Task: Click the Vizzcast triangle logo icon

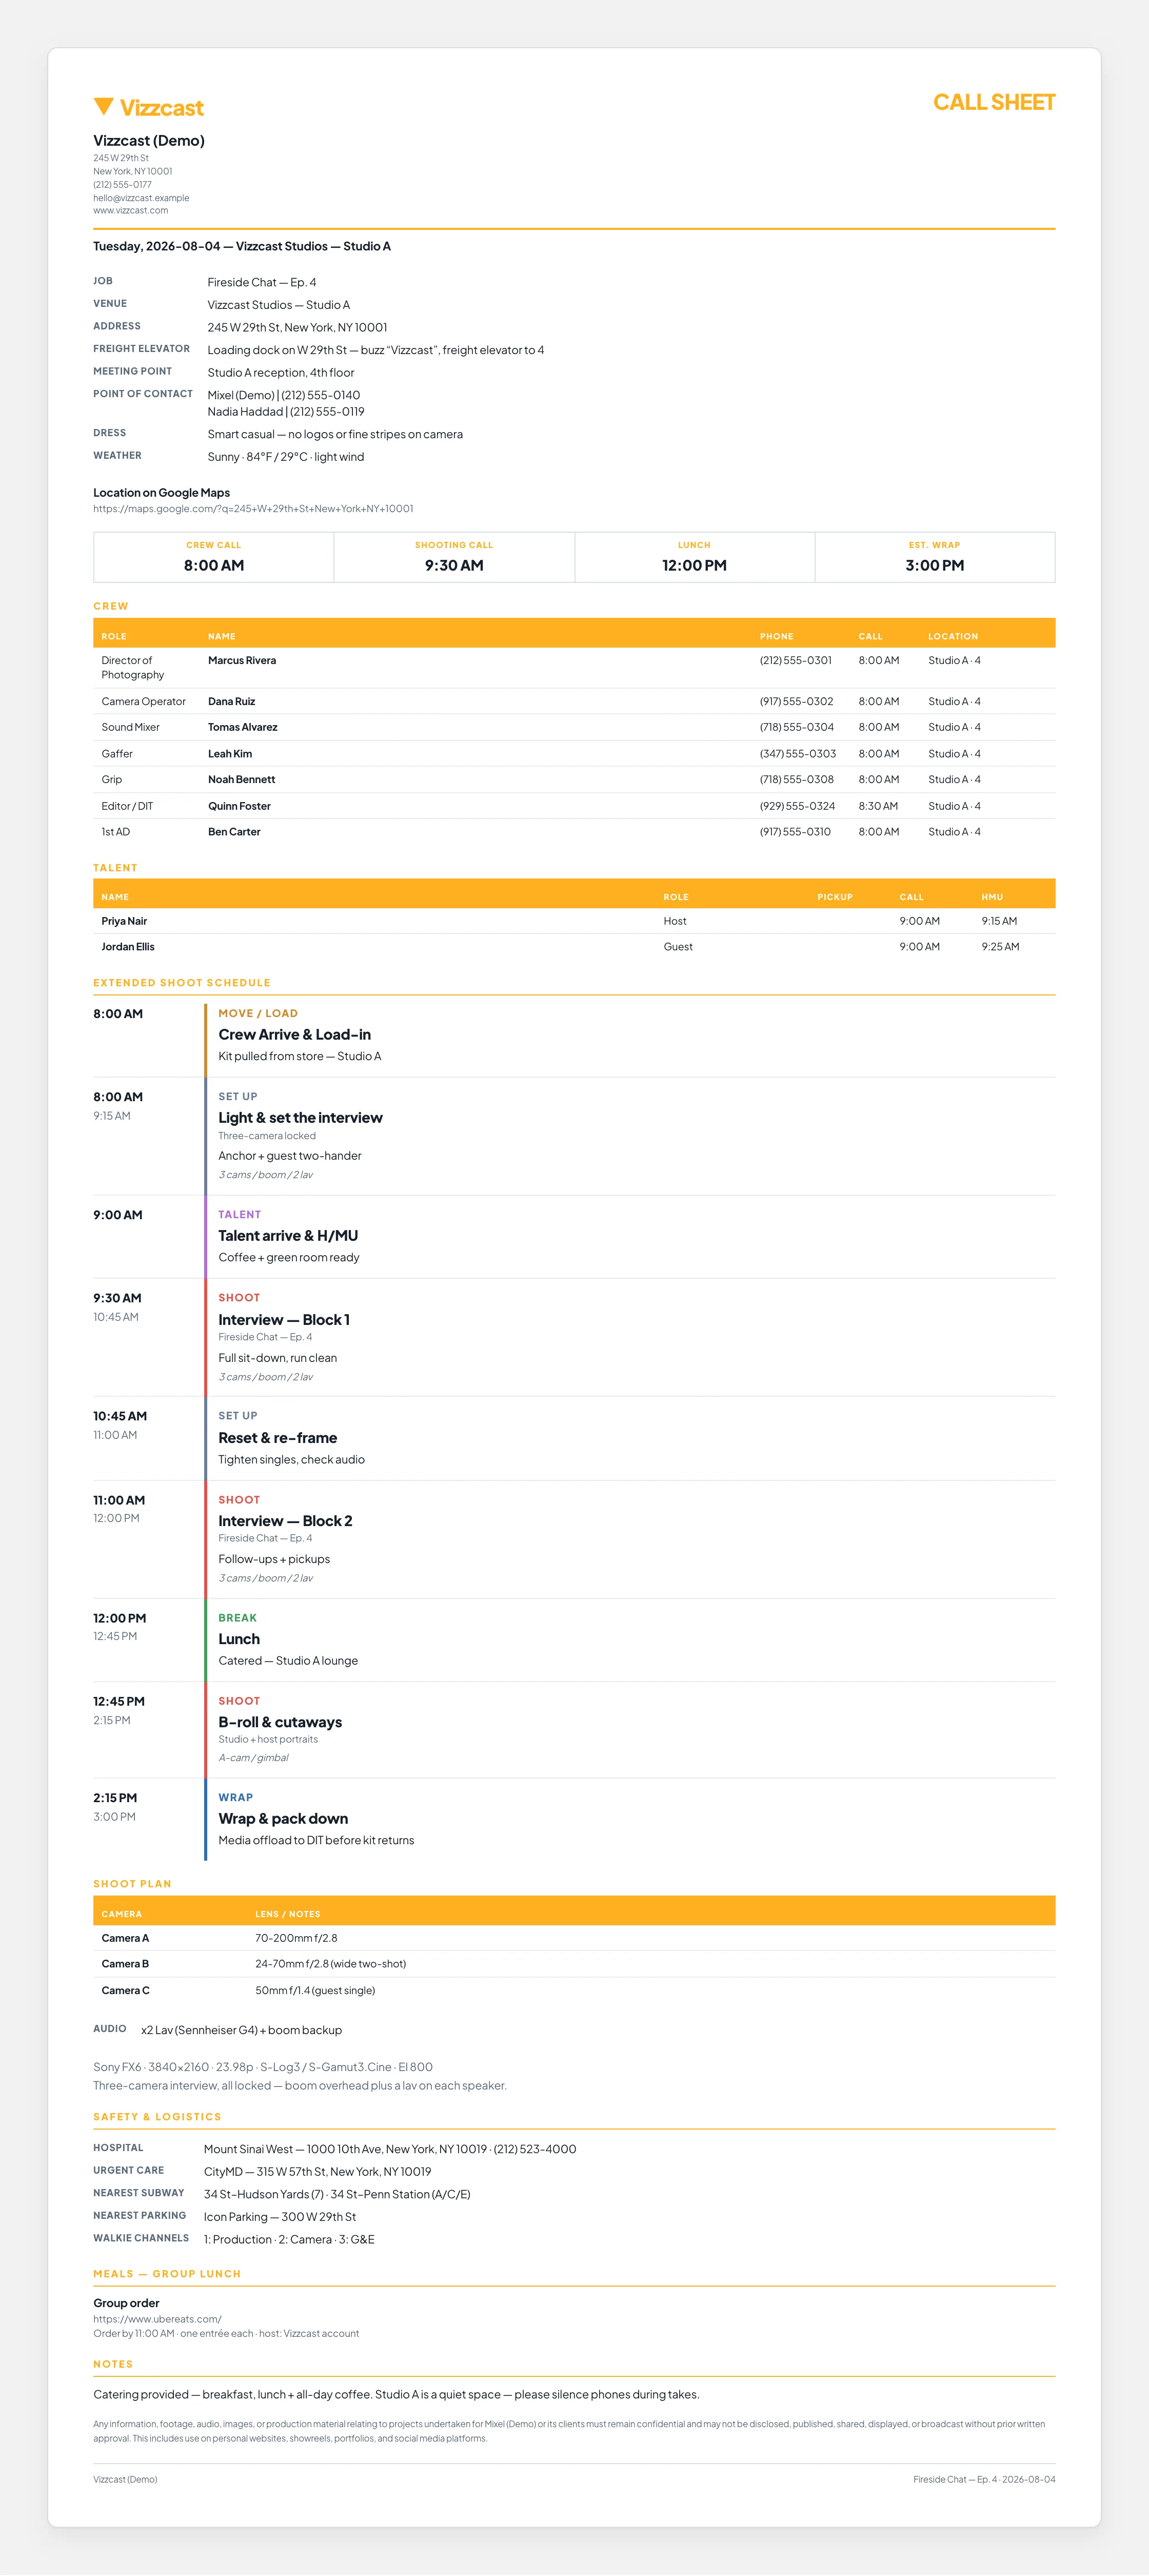Action: (x=103, y=106)
